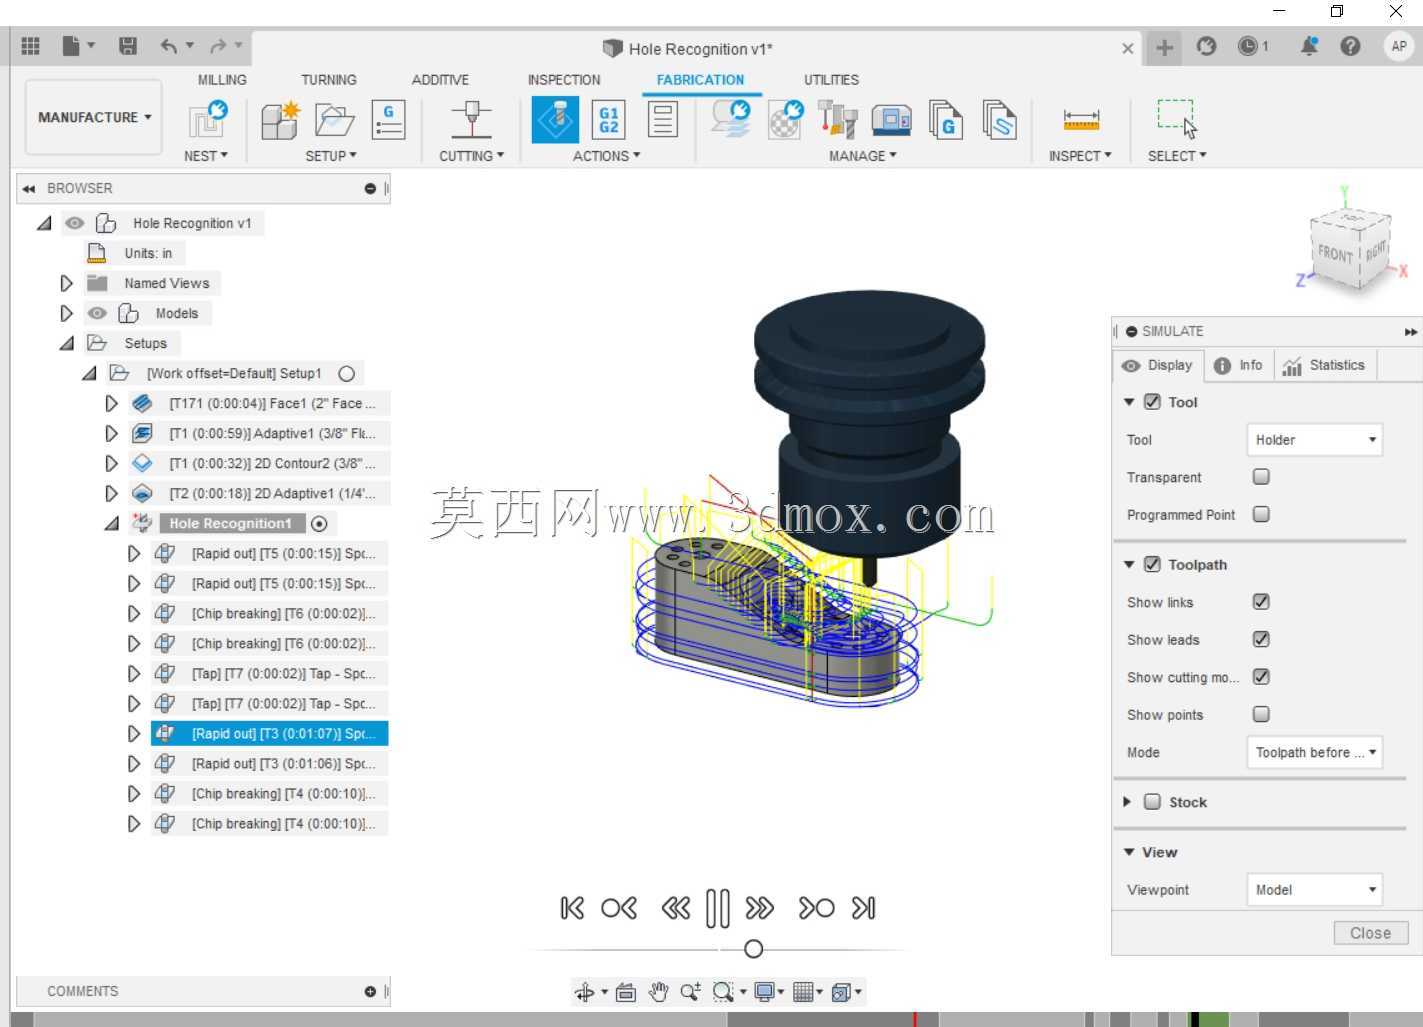Click the Undo arrow
The width and height of the screenshot is (1423, 1027).
coord(169,46)
